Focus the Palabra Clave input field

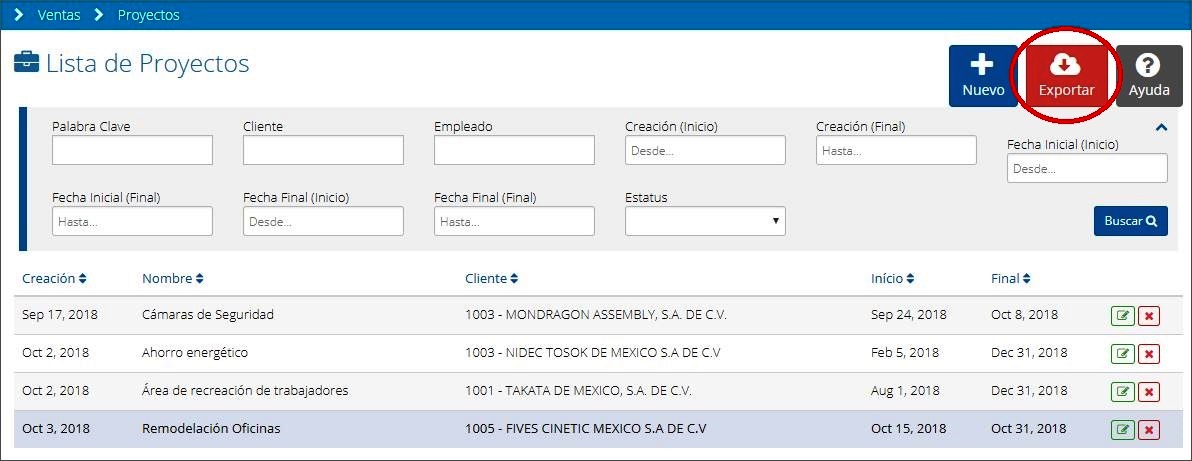[x=132, y=150]
